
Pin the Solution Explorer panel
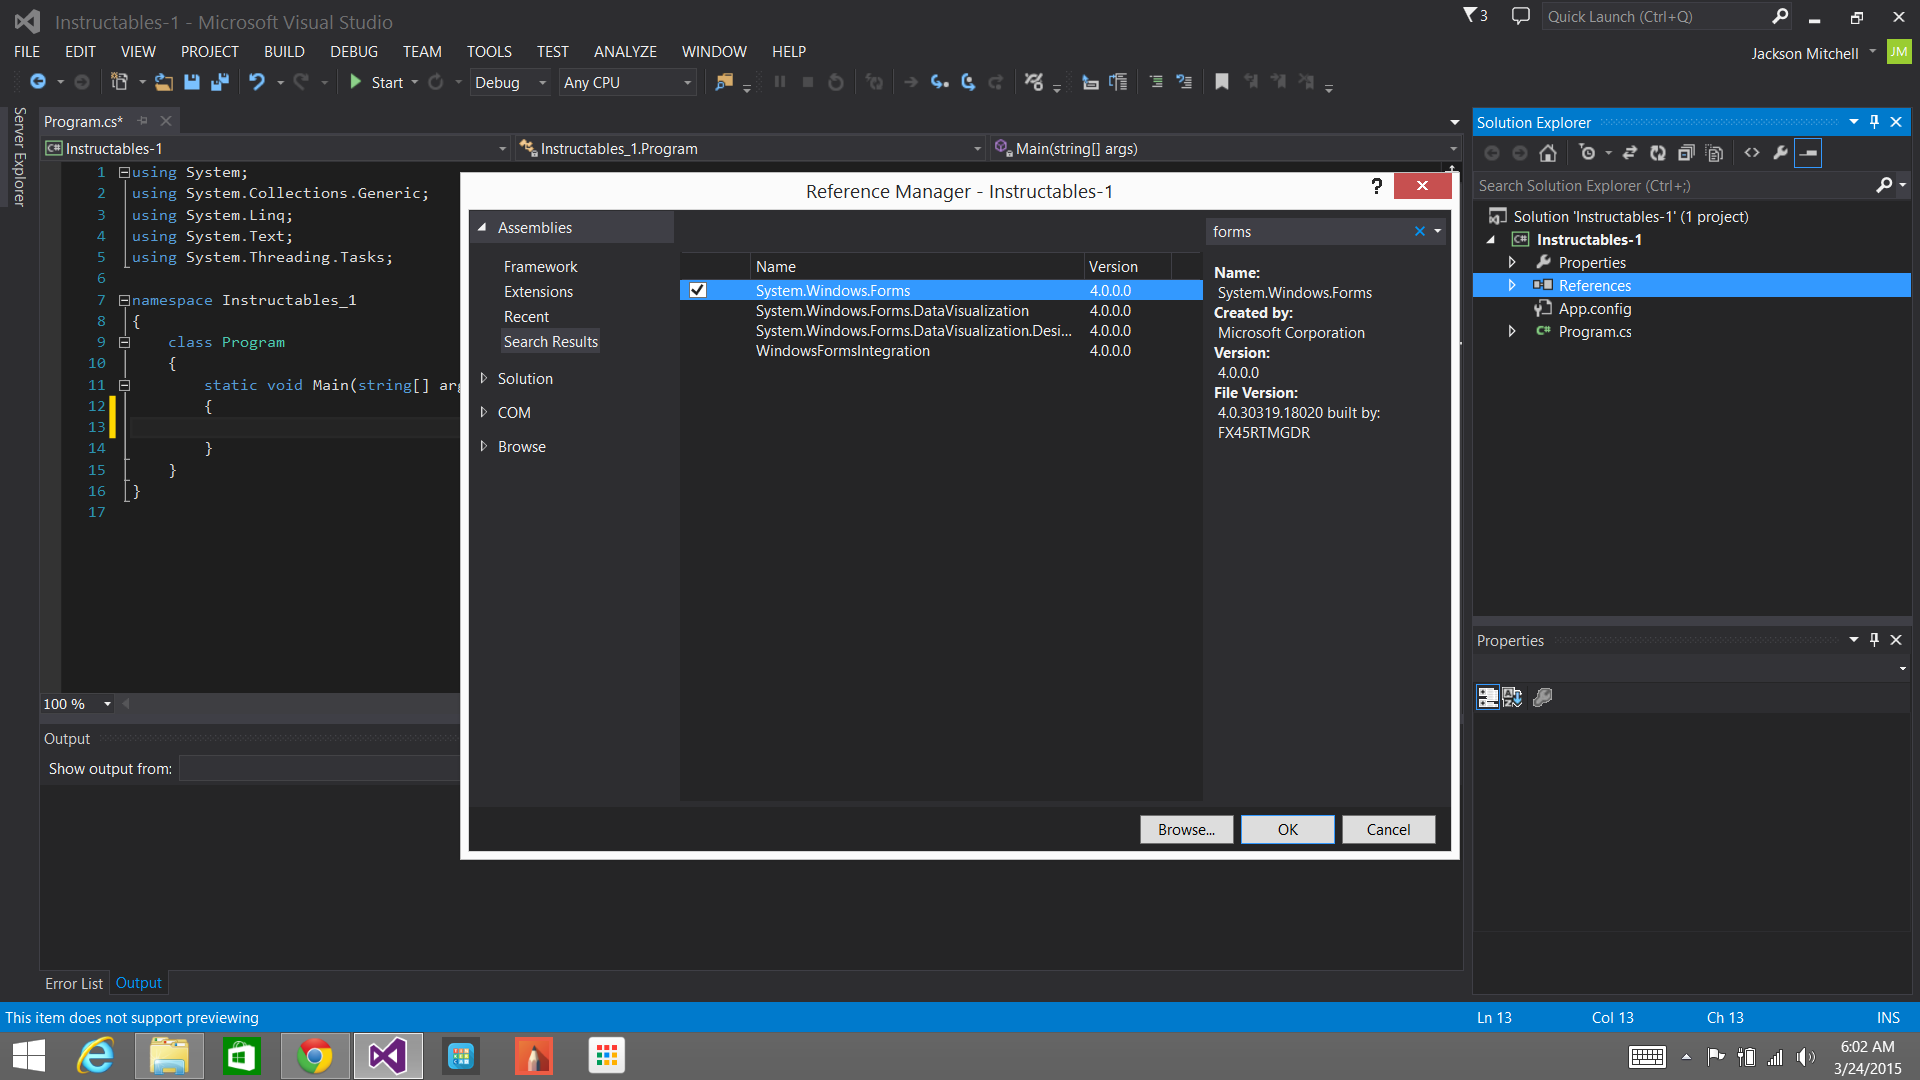point(1875,122)
